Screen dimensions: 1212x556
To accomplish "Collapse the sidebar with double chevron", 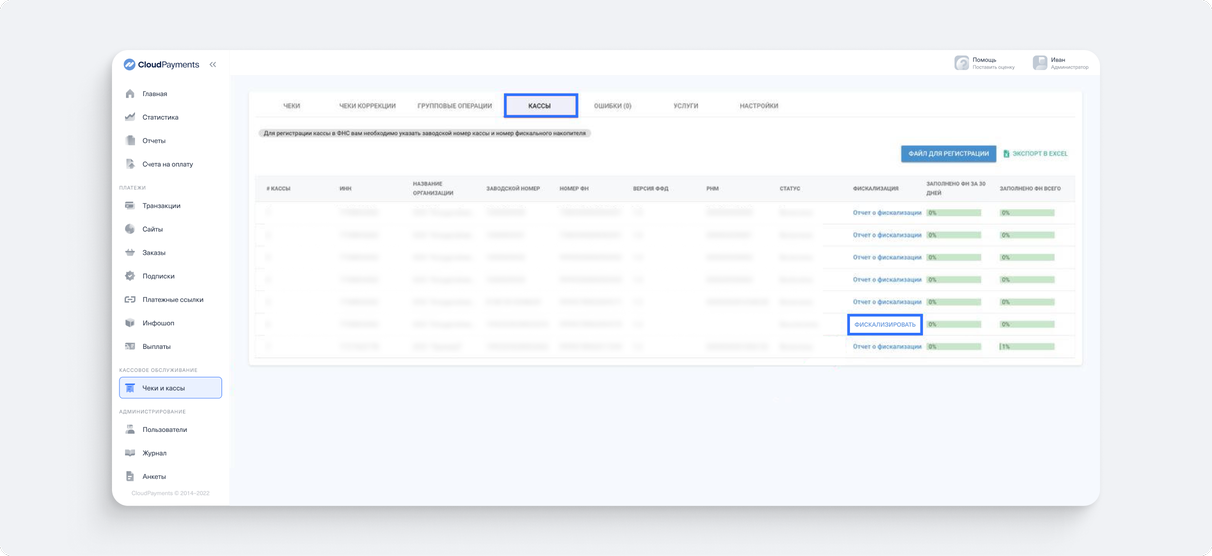I will pyautogui.click(x=213, y=65).
